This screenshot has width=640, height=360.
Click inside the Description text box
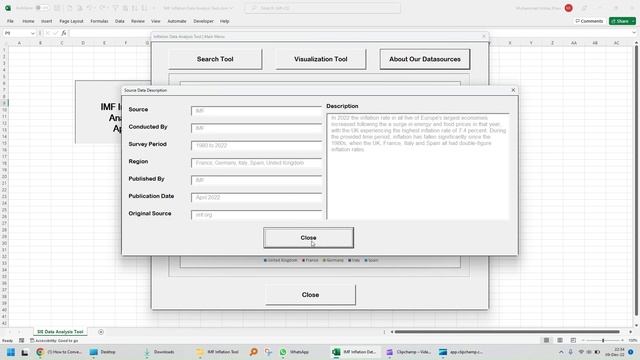pyautogui.click(x=418, y=167)
